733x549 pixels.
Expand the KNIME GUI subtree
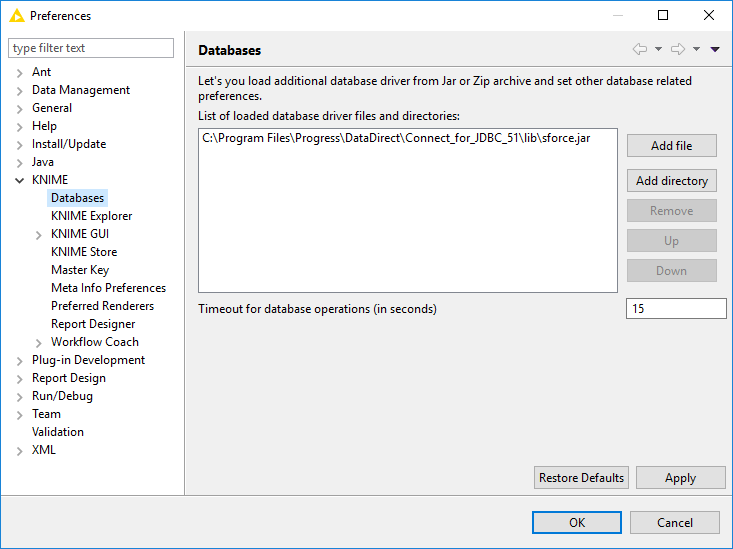click(39, 234)
